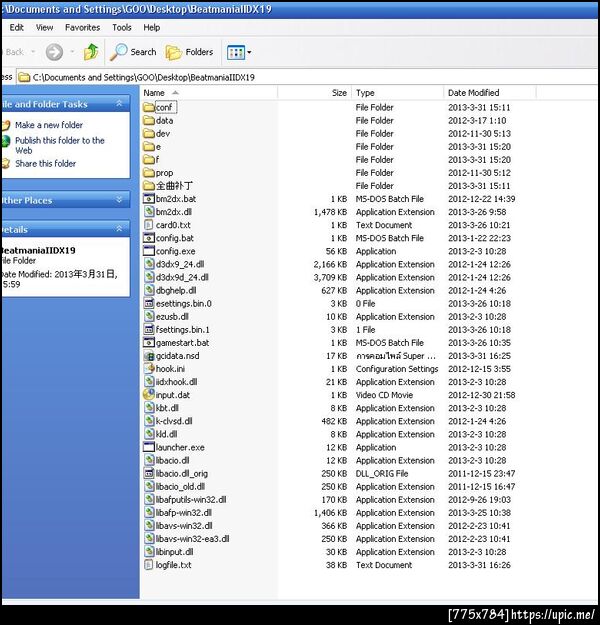Select the bm2dx.dll file icon
Image resolution: width=600 pixels, height=625 pixels.
[149, 212]
